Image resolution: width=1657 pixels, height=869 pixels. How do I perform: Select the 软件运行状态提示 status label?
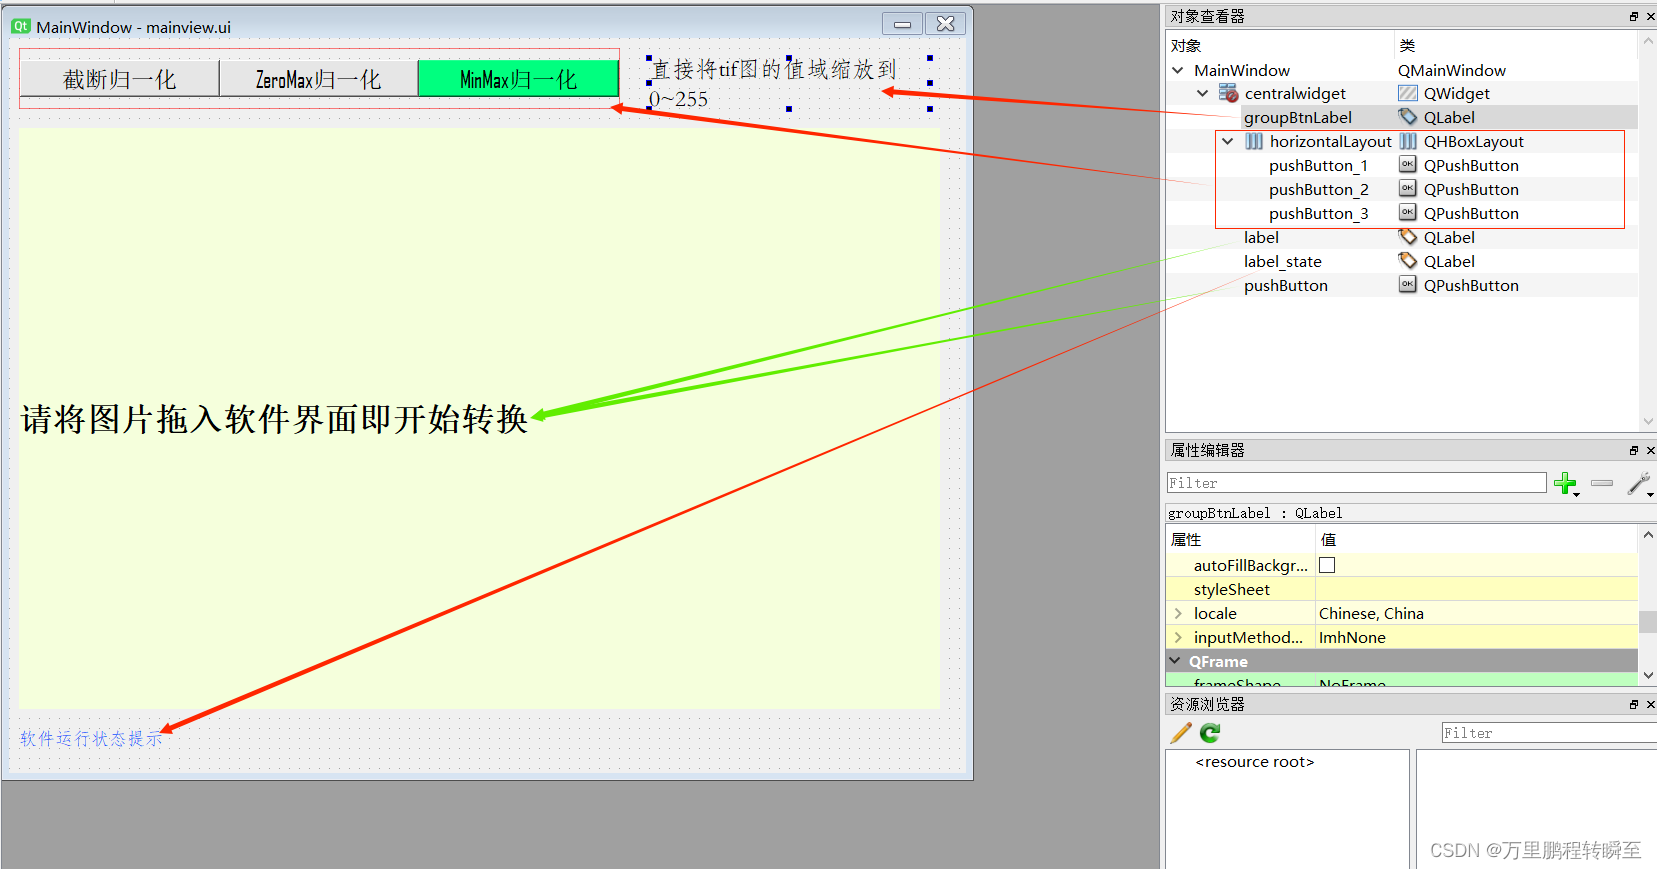click(91, 738)
